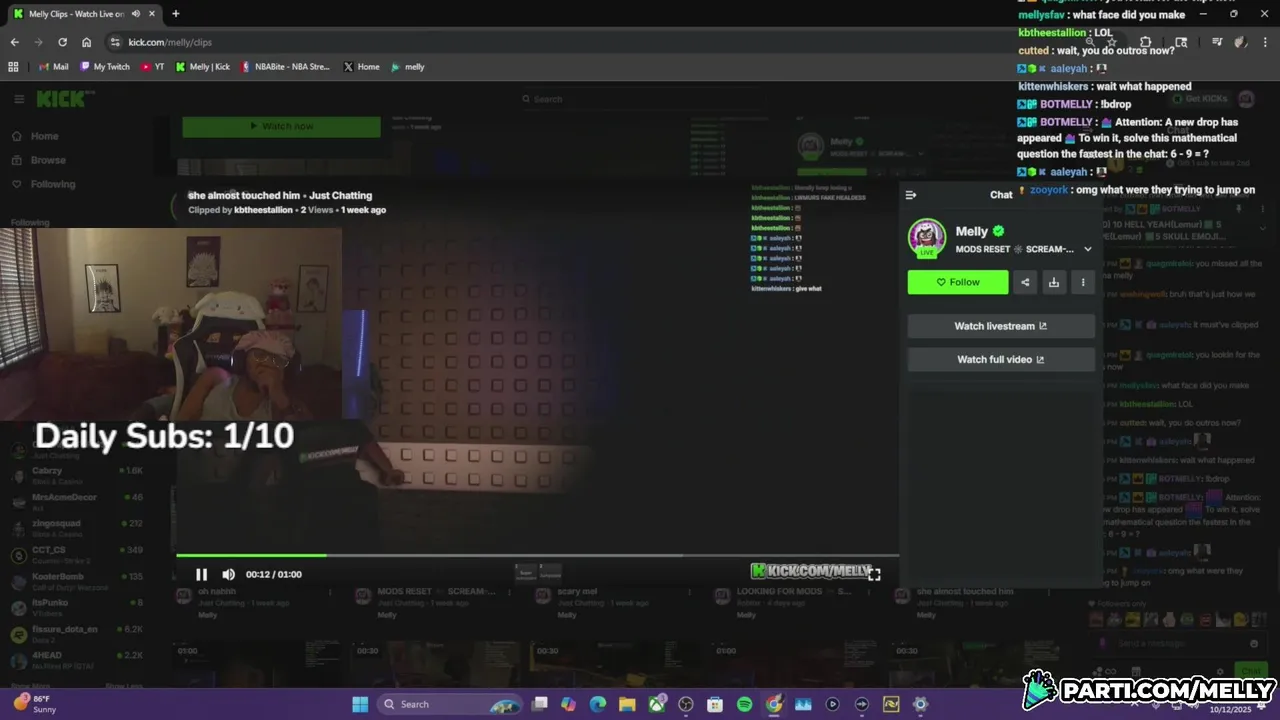Open a new browser tab
Viewport: 1280px width, 720px height.
click(176, 14)
